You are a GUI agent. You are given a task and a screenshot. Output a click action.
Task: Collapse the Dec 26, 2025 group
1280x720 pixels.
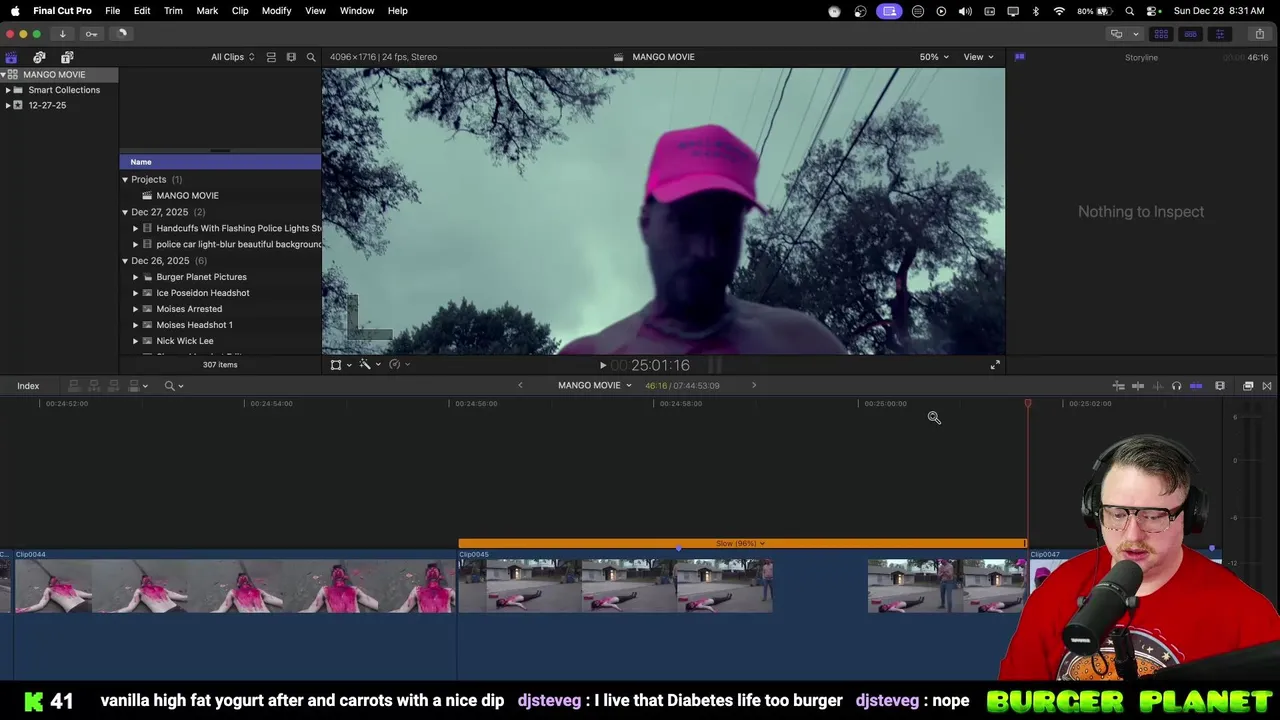(125, 261)
